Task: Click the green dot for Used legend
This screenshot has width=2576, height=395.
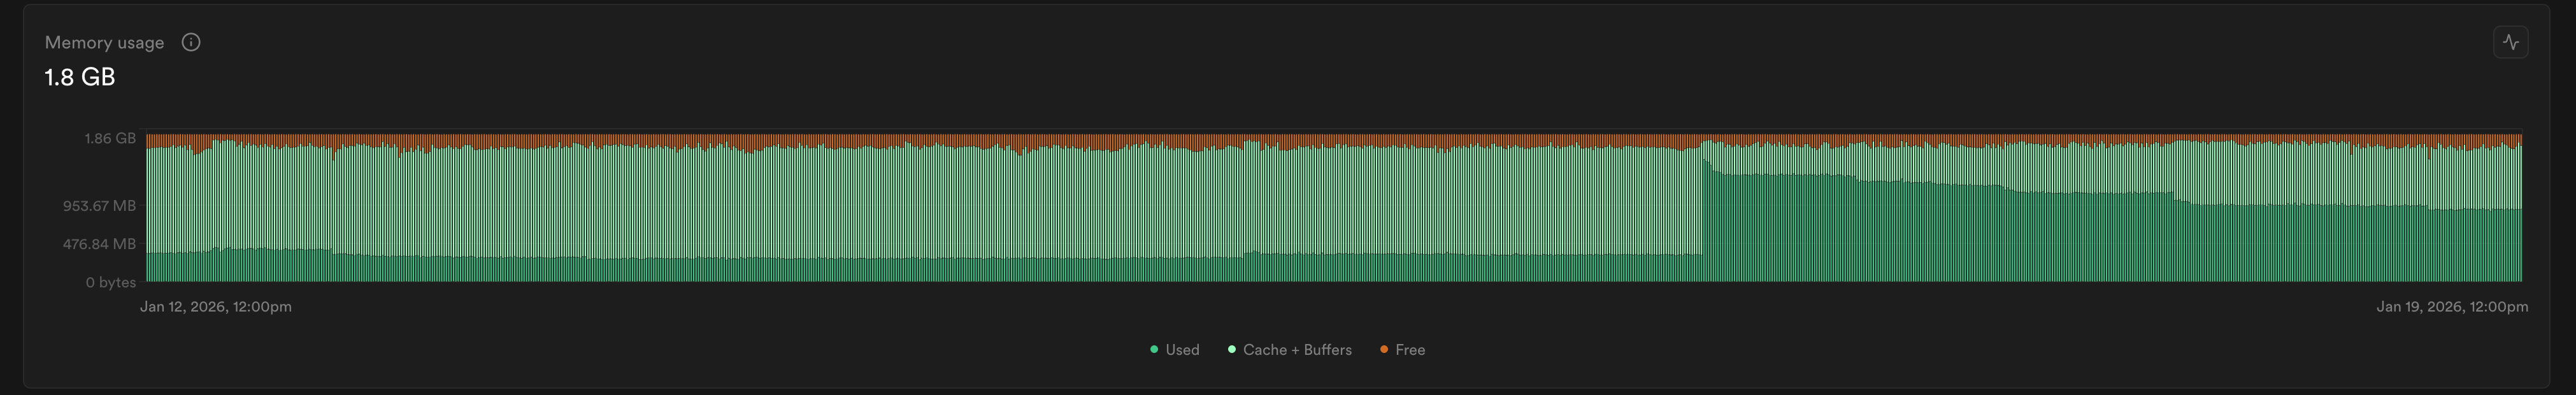Action: pyautogui.click(x=1154, y=350)
